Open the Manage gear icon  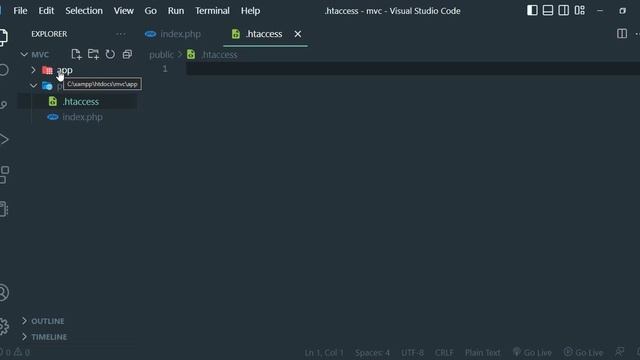coord(4,326)
